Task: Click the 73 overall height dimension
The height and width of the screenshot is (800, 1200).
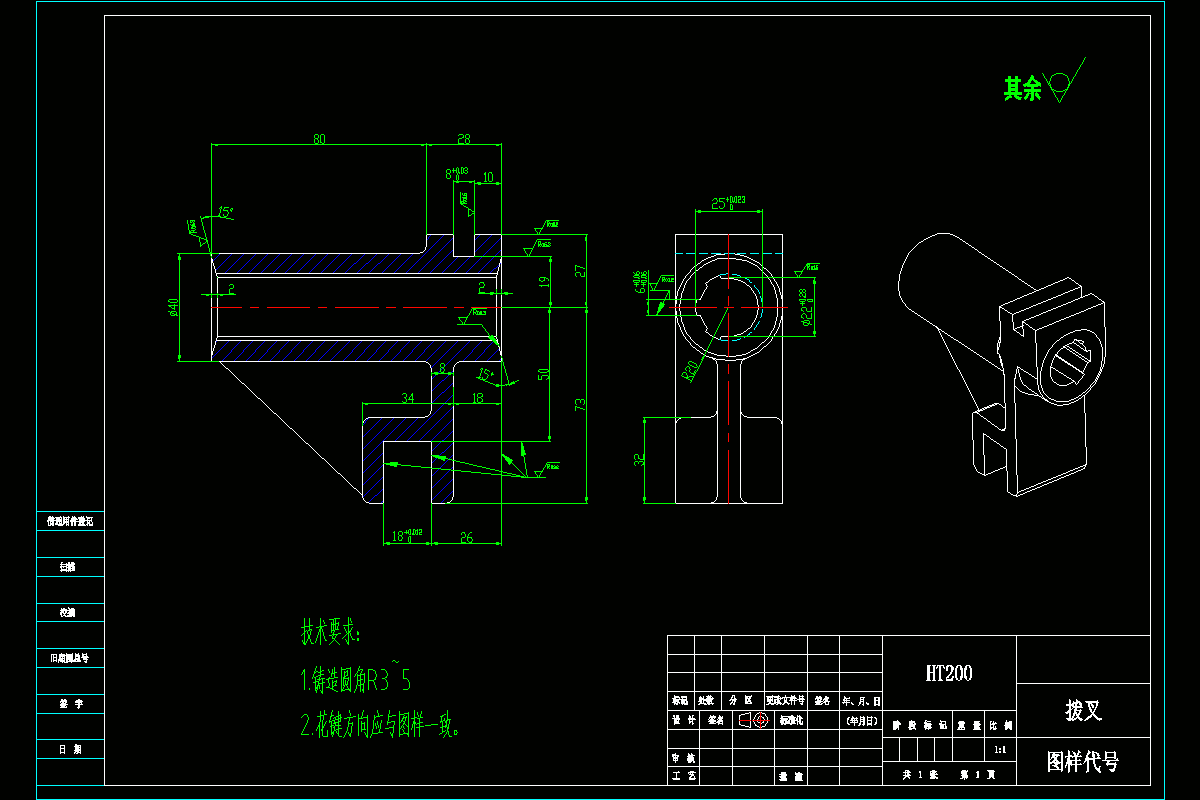Action: [x=580, y=403]
